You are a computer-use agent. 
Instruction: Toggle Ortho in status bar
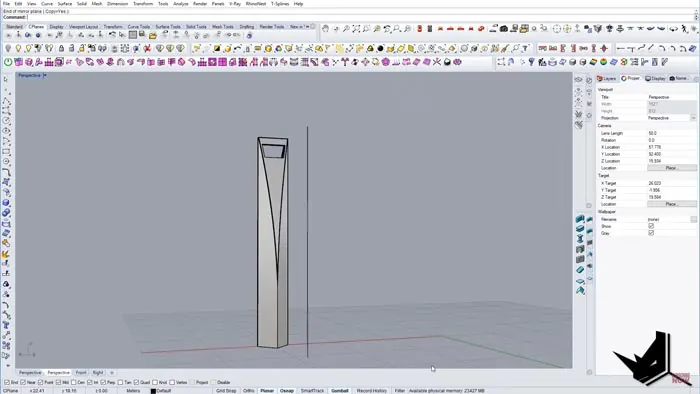tap(249, 391)
